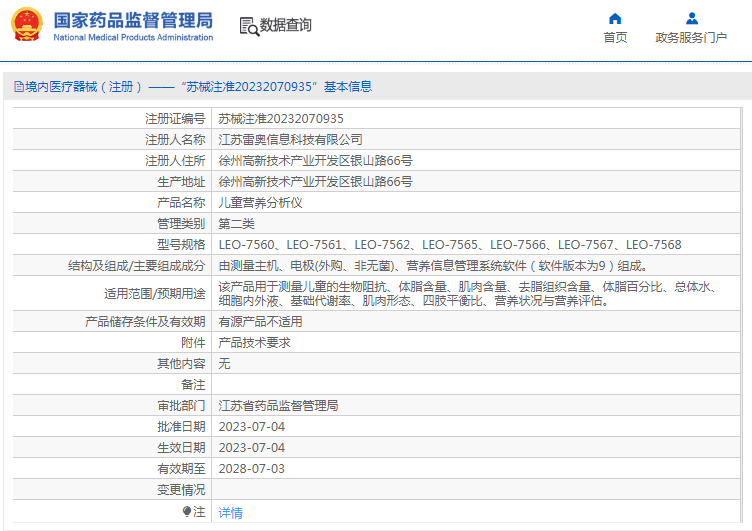Click the 其他内容 value 无

click(224, 364)
